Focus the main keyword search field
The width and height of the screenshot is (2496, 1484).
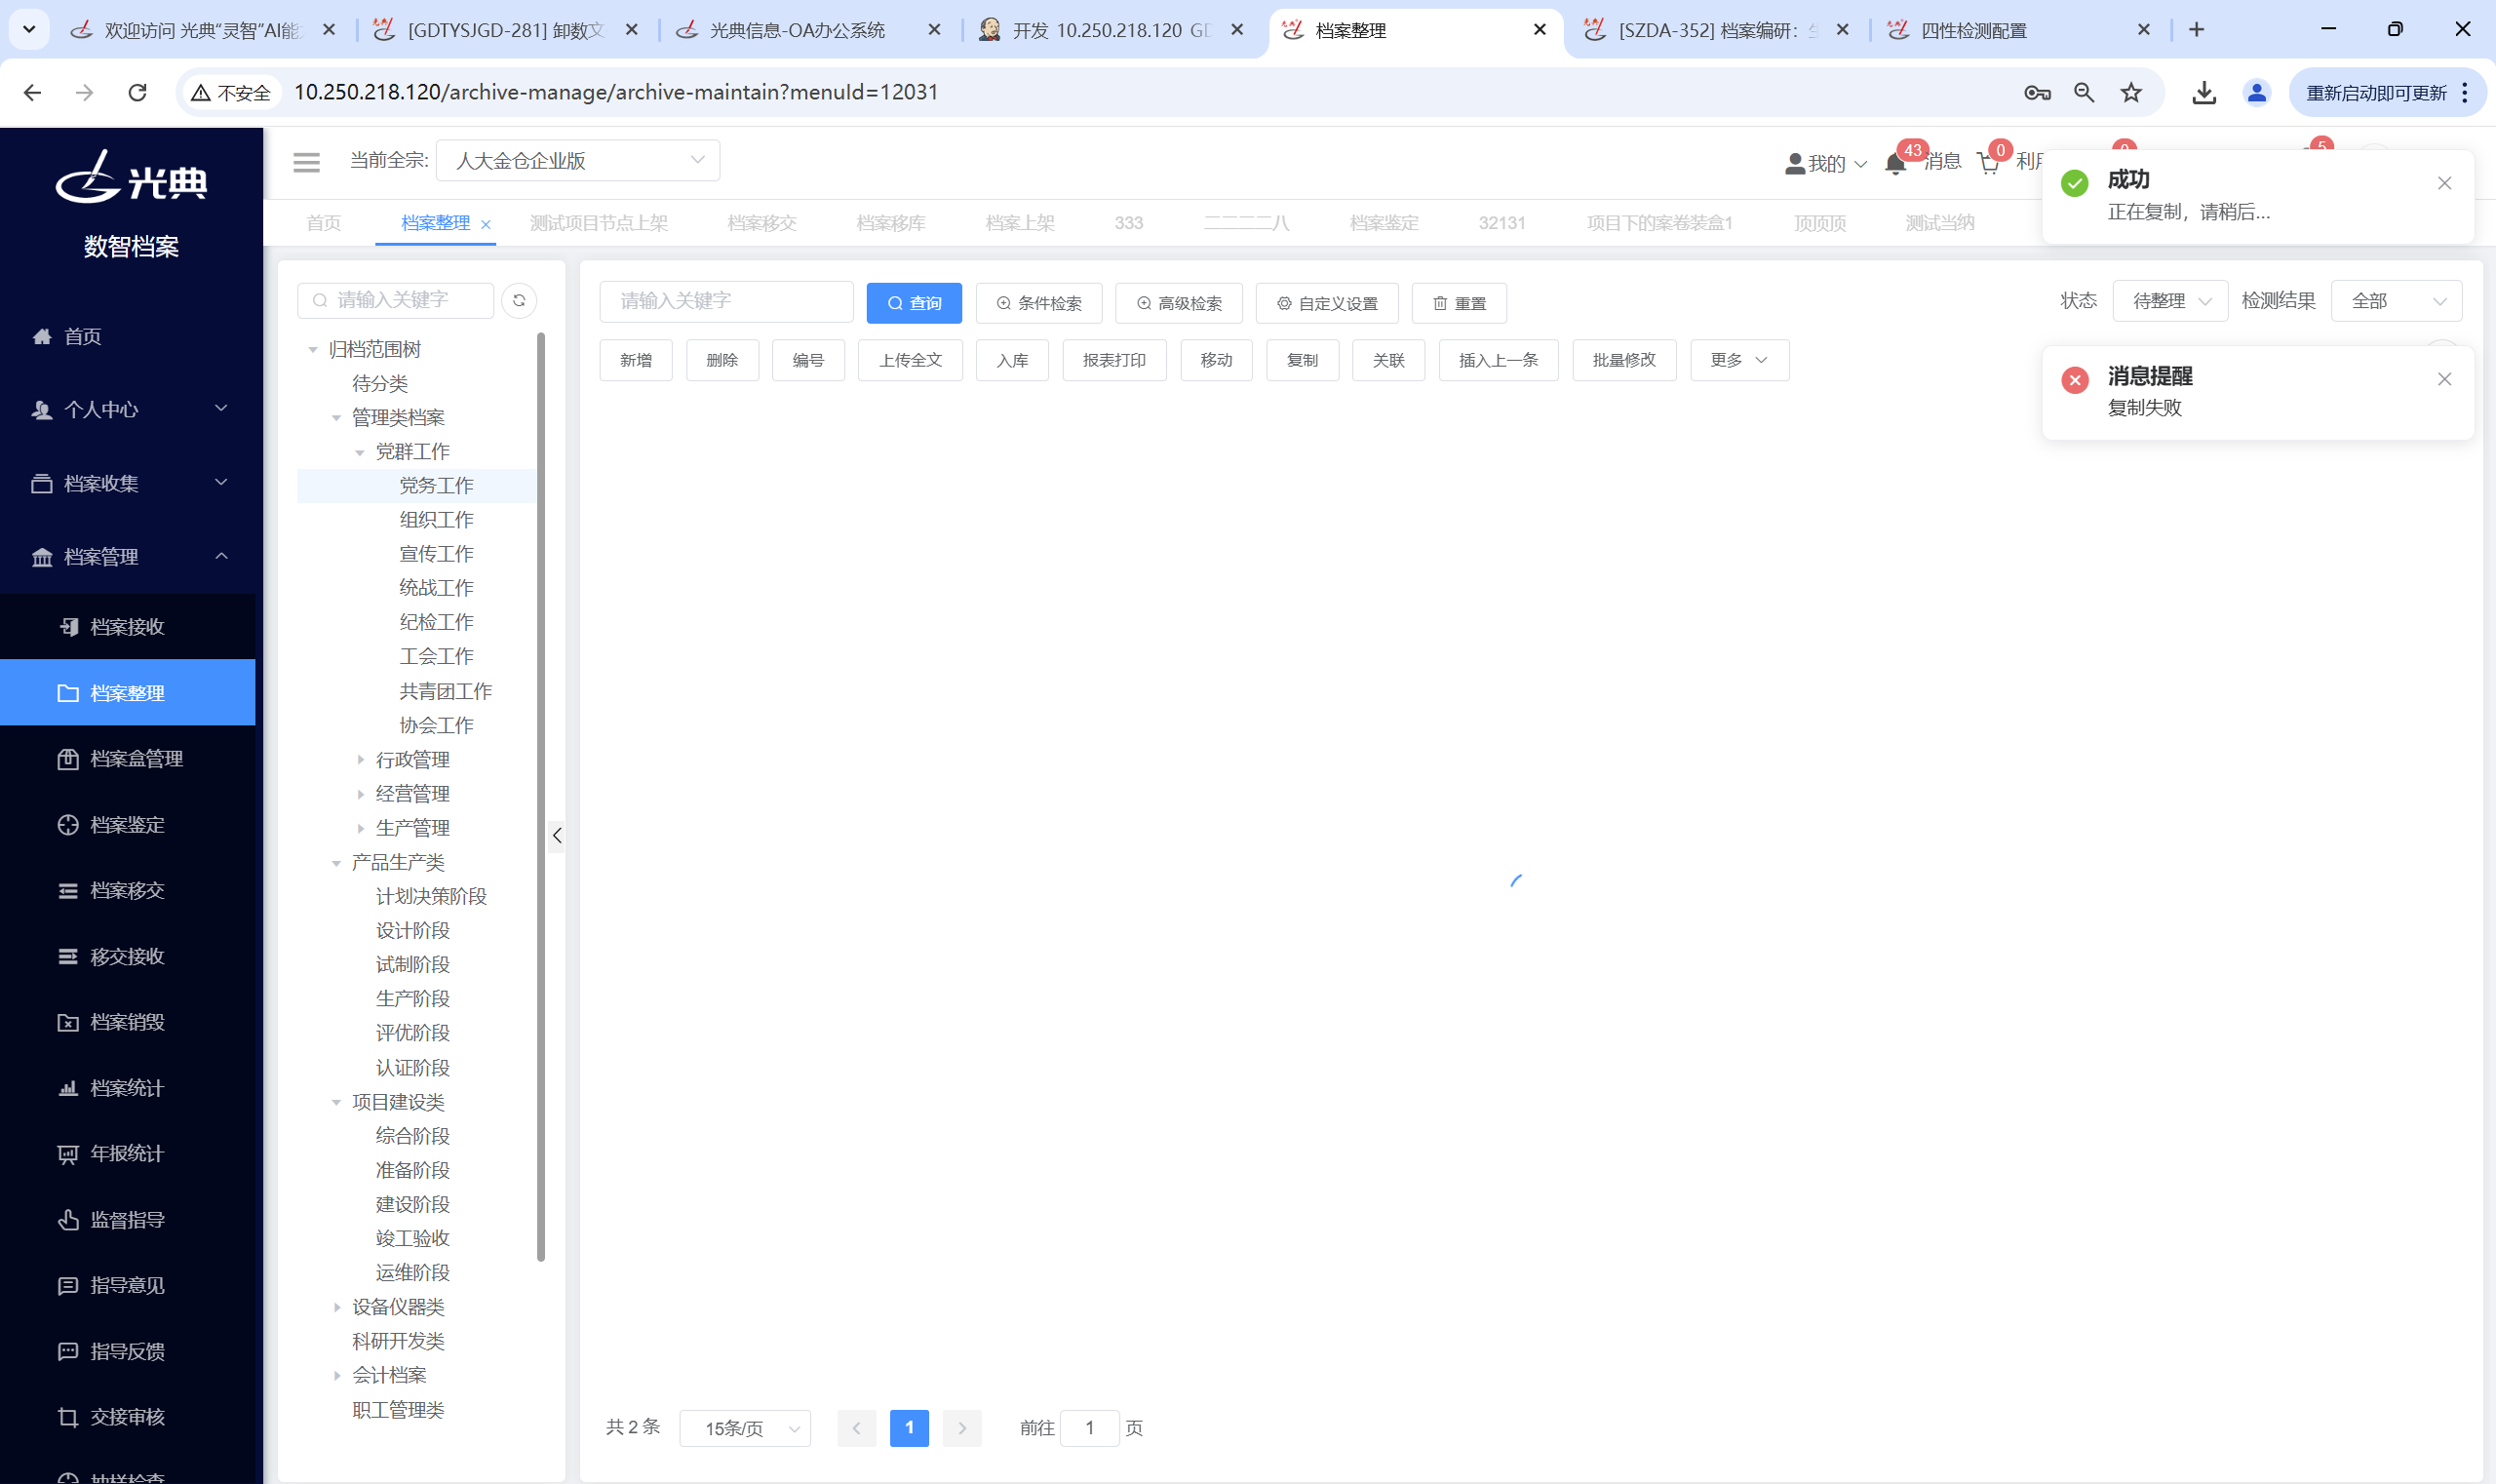[x=726, y=301]
